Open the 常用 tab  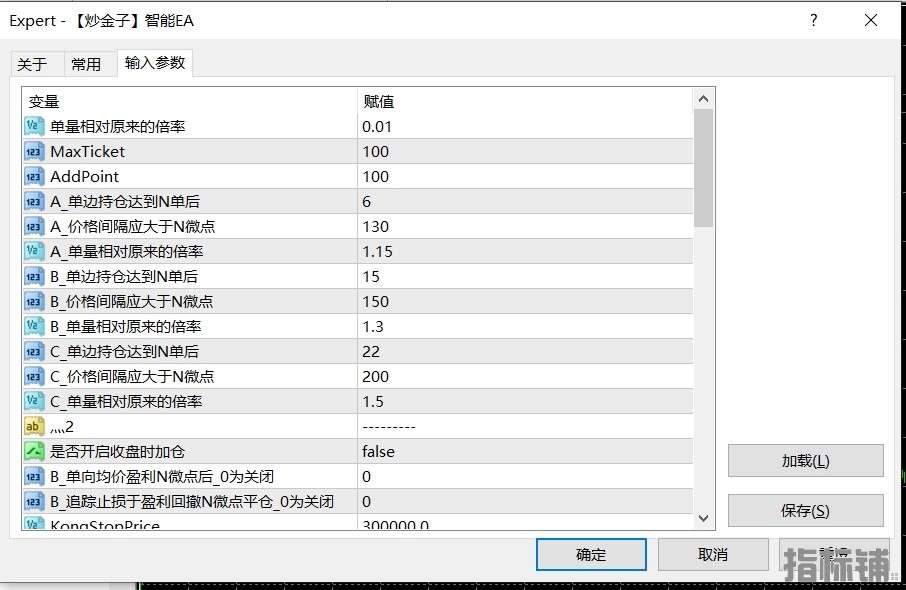tap(86, 64)
